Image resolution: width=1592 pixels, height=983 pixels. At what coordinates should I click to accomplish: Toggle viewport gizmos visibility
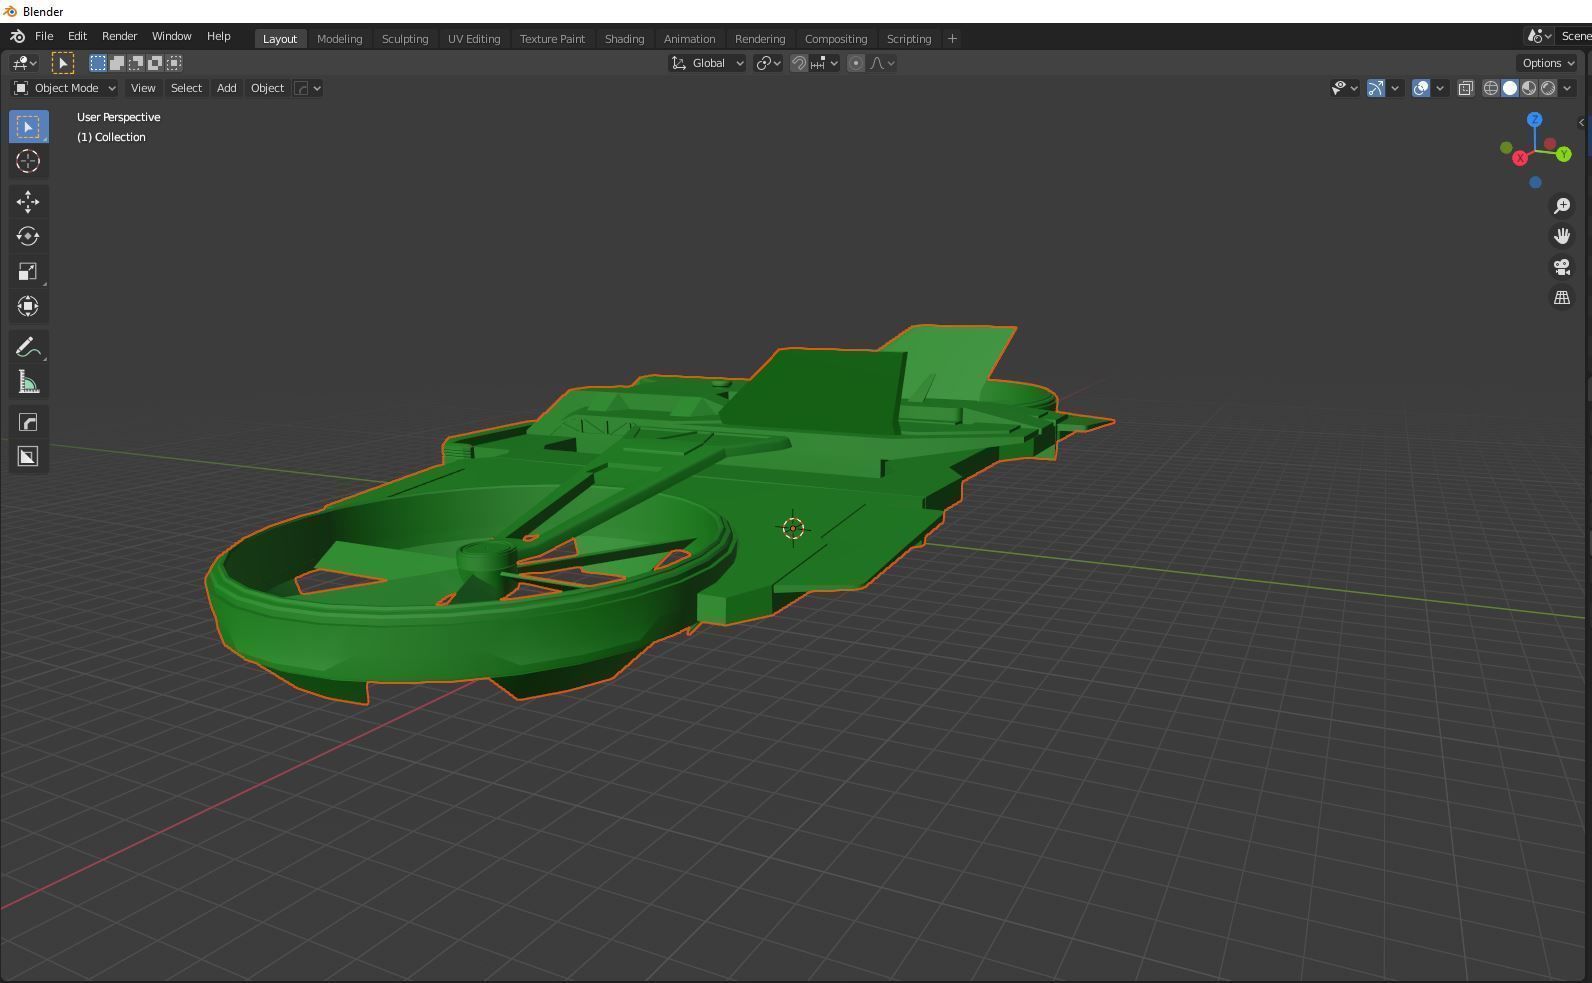1376,89
